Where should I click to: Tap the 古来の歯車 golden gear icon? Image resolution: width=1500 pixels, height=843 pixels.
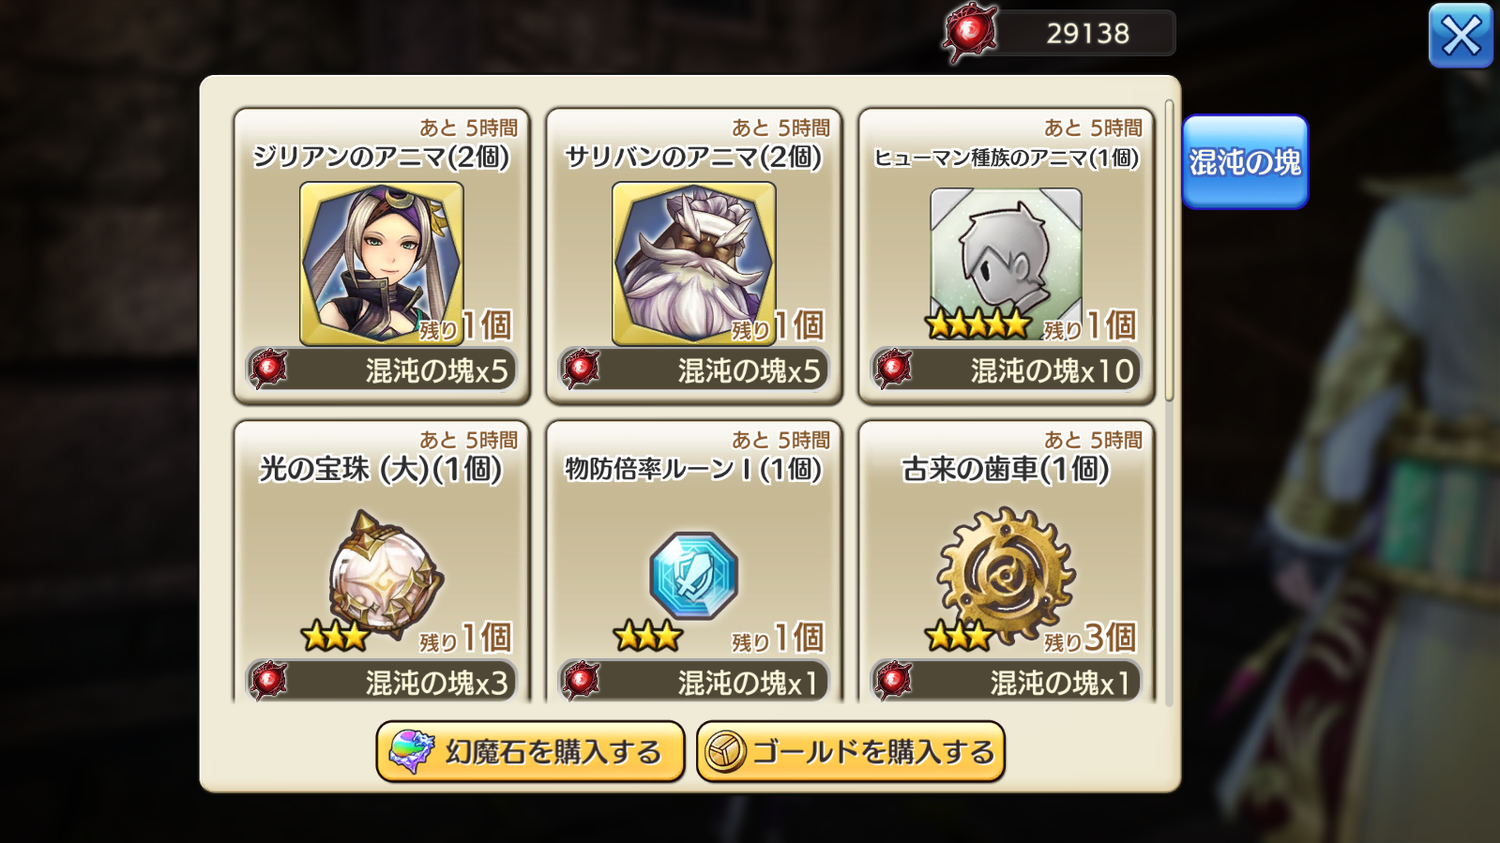(1006, 574)
